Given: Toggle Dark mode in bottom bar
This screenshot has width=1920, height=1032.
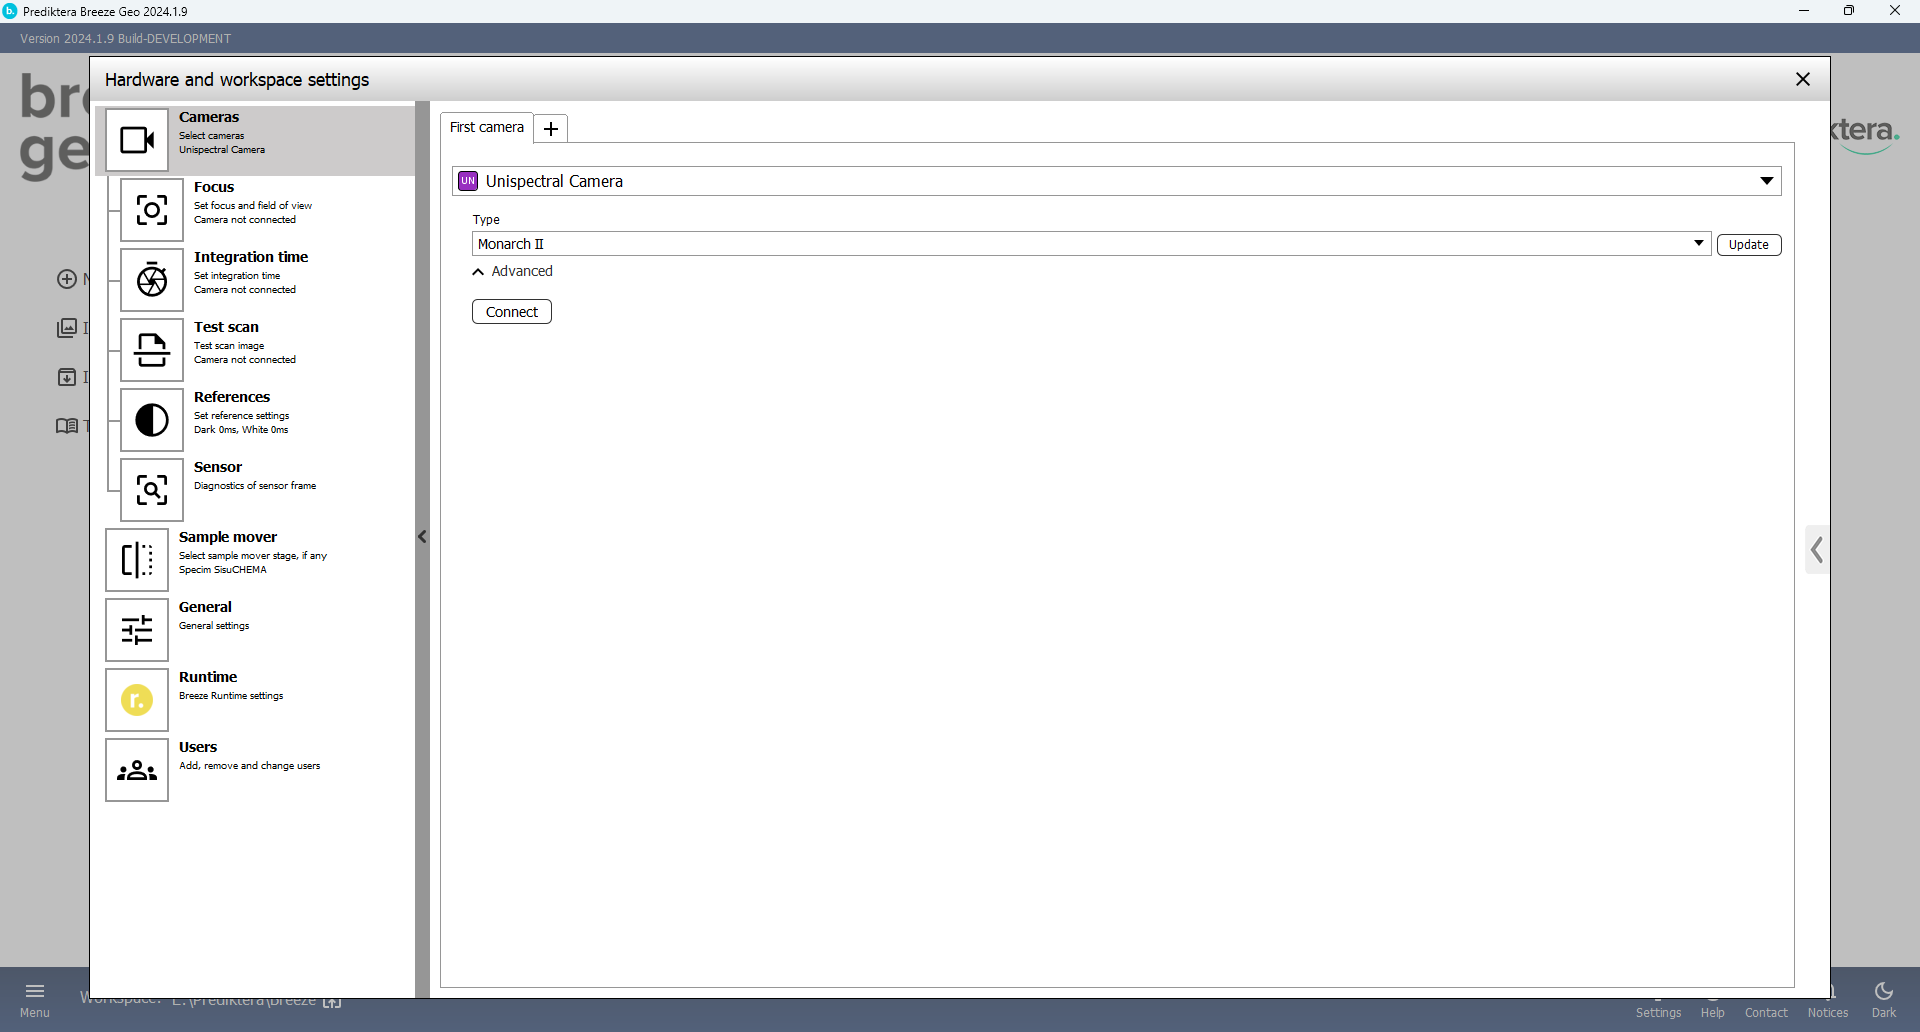Looking at the screenshot, I should coord(1883,998).
